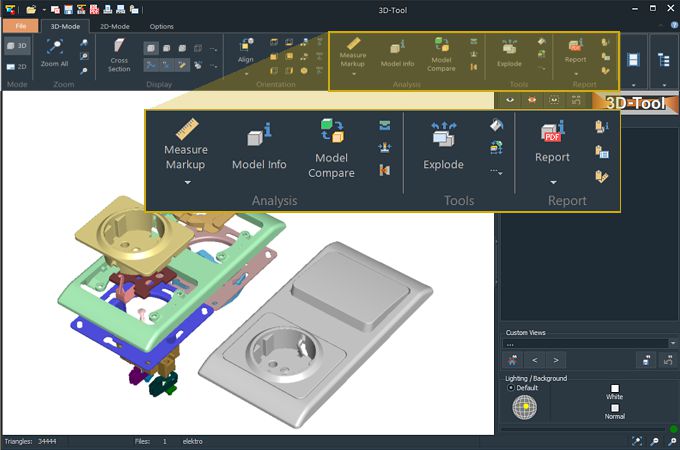The height and width of the screenshot is (450, 680).
Task: Click the open folder icon in the quick access bar
Action: pos(31,10)
